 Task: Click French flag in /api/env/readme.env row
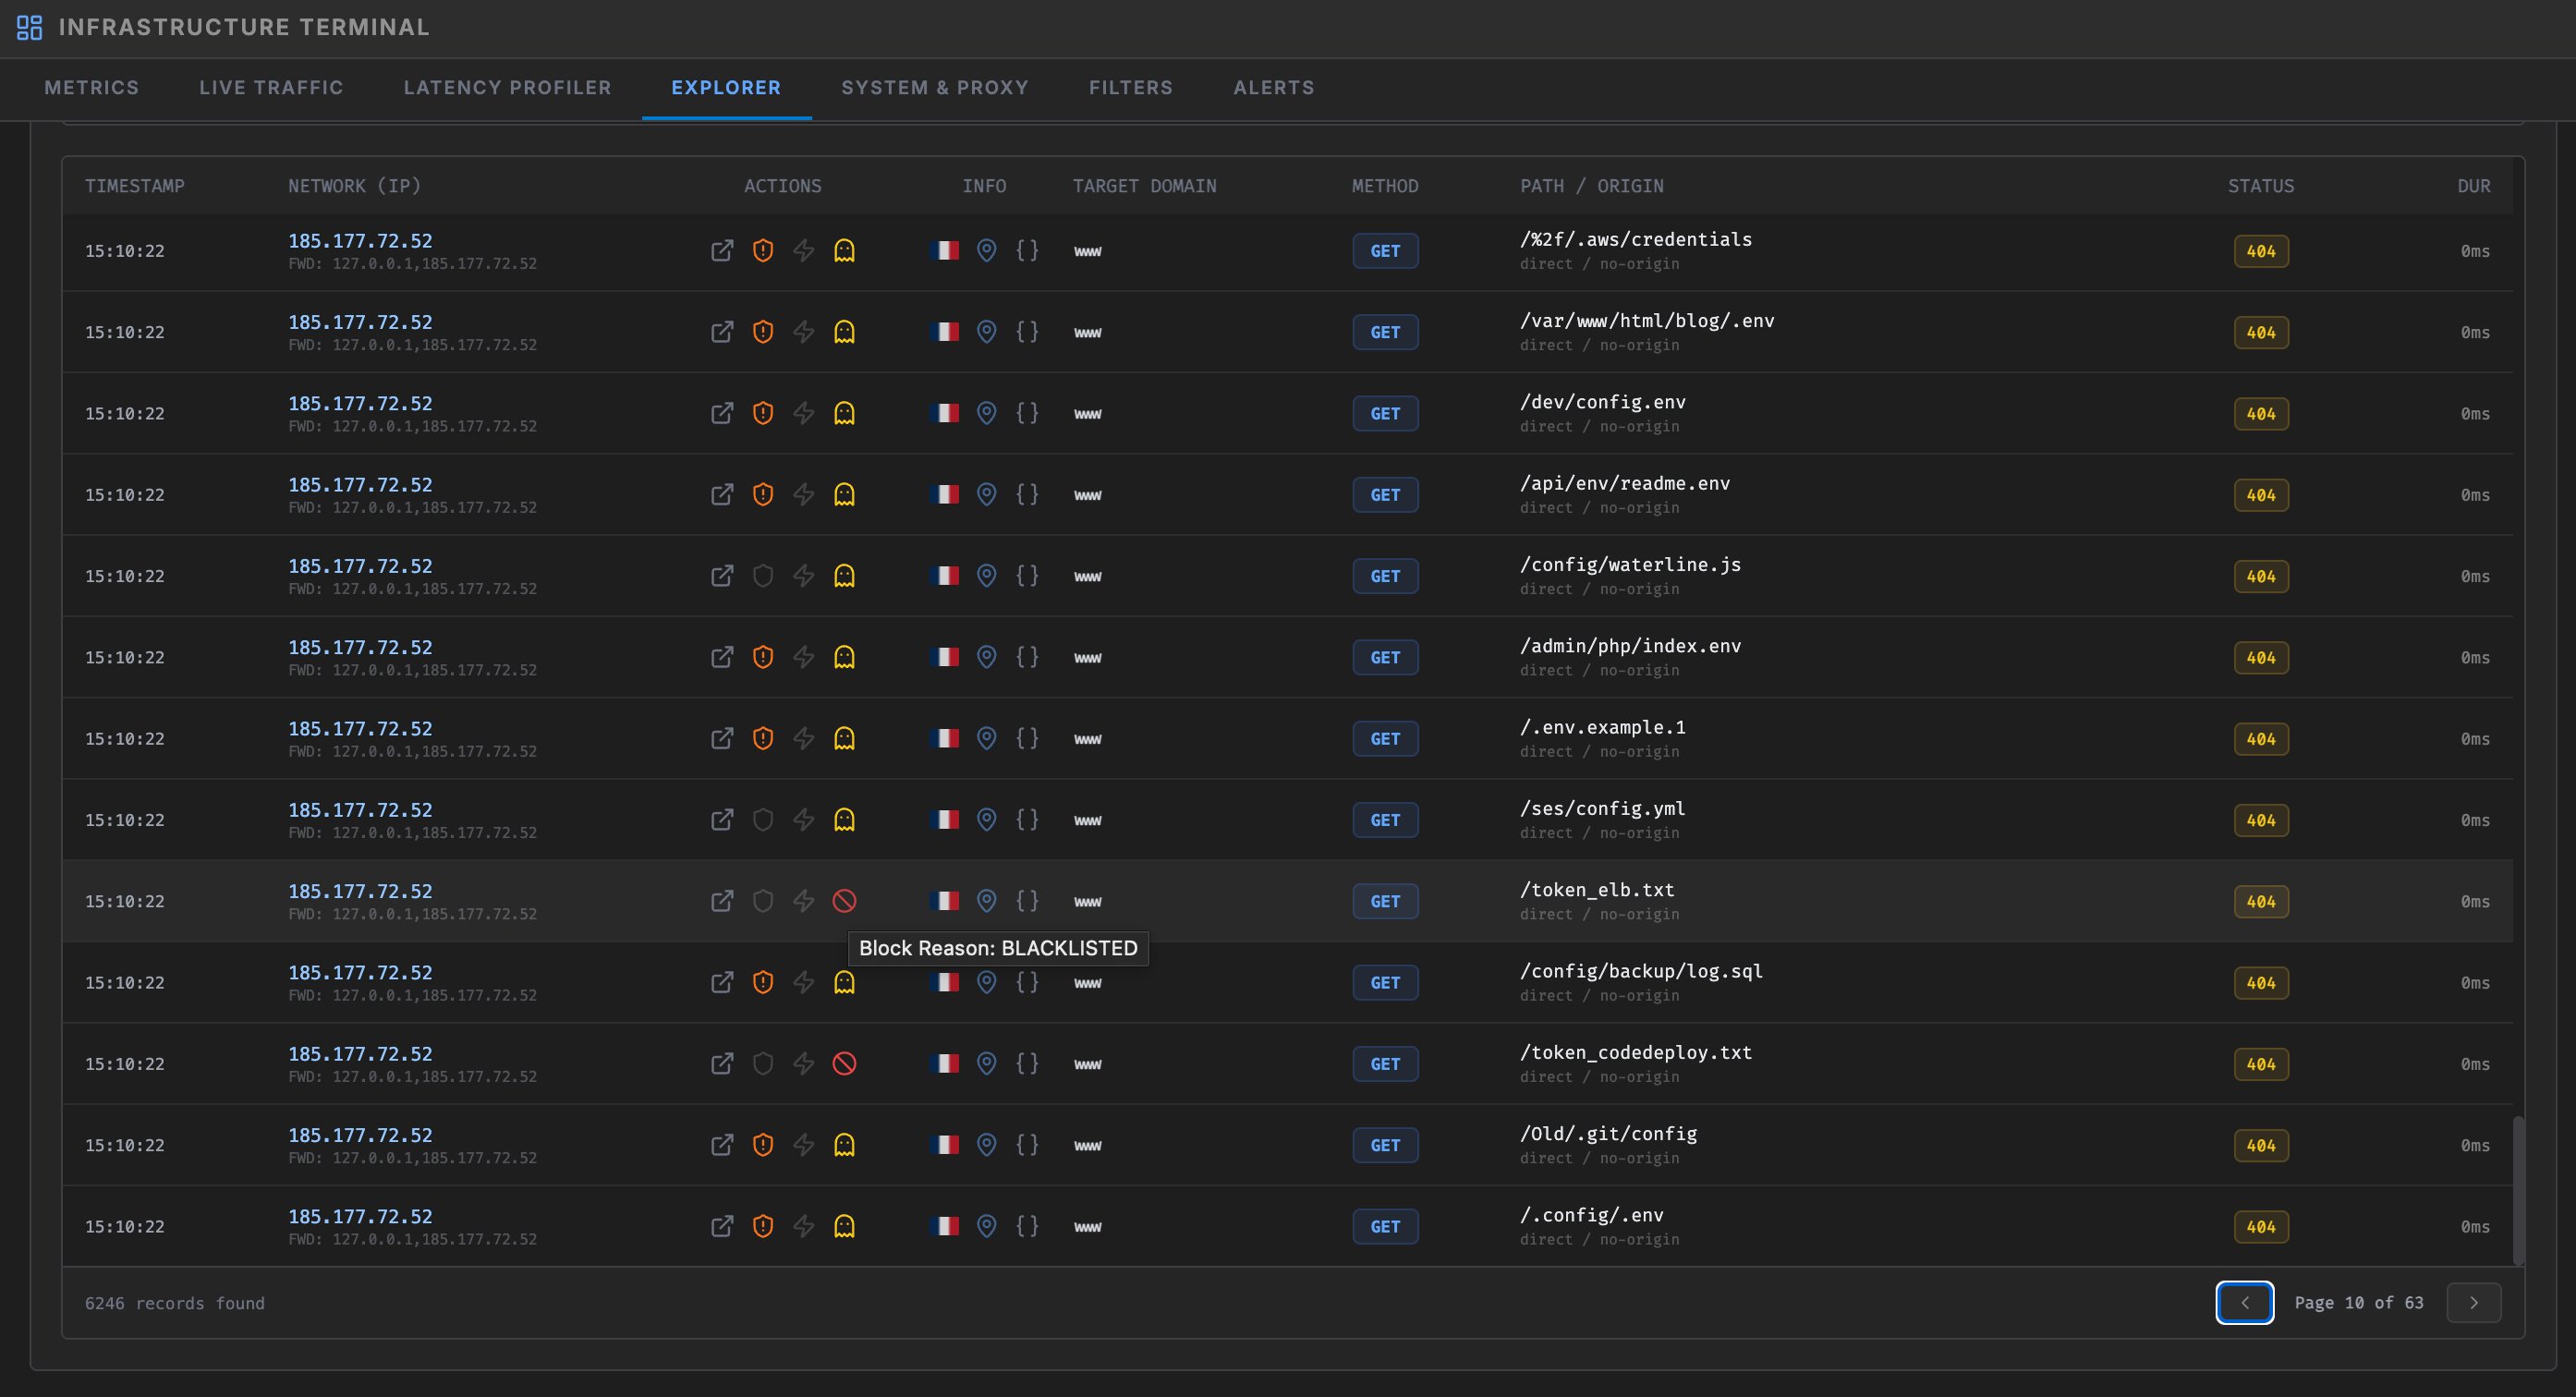pos(944,494)
